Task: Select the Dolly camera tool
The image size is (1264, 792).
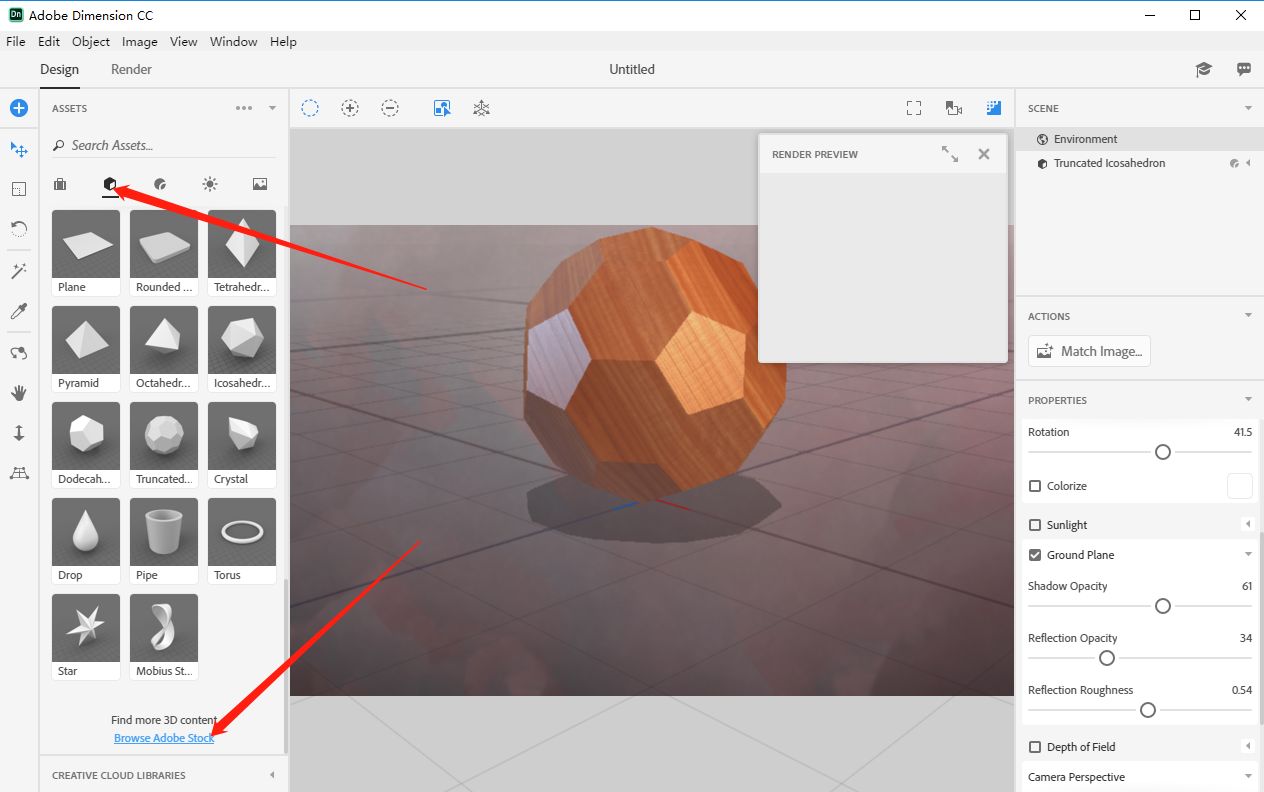Action: click(19, 433)
